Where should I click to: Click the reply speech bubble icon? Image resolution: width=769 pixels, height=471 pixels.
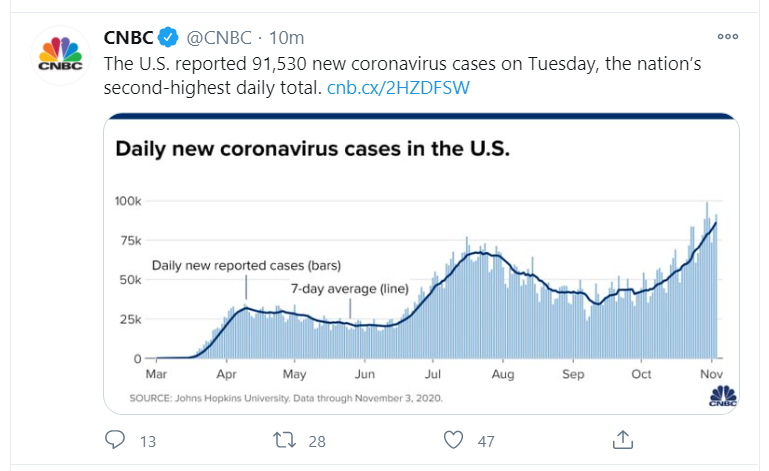pos(115,439)
